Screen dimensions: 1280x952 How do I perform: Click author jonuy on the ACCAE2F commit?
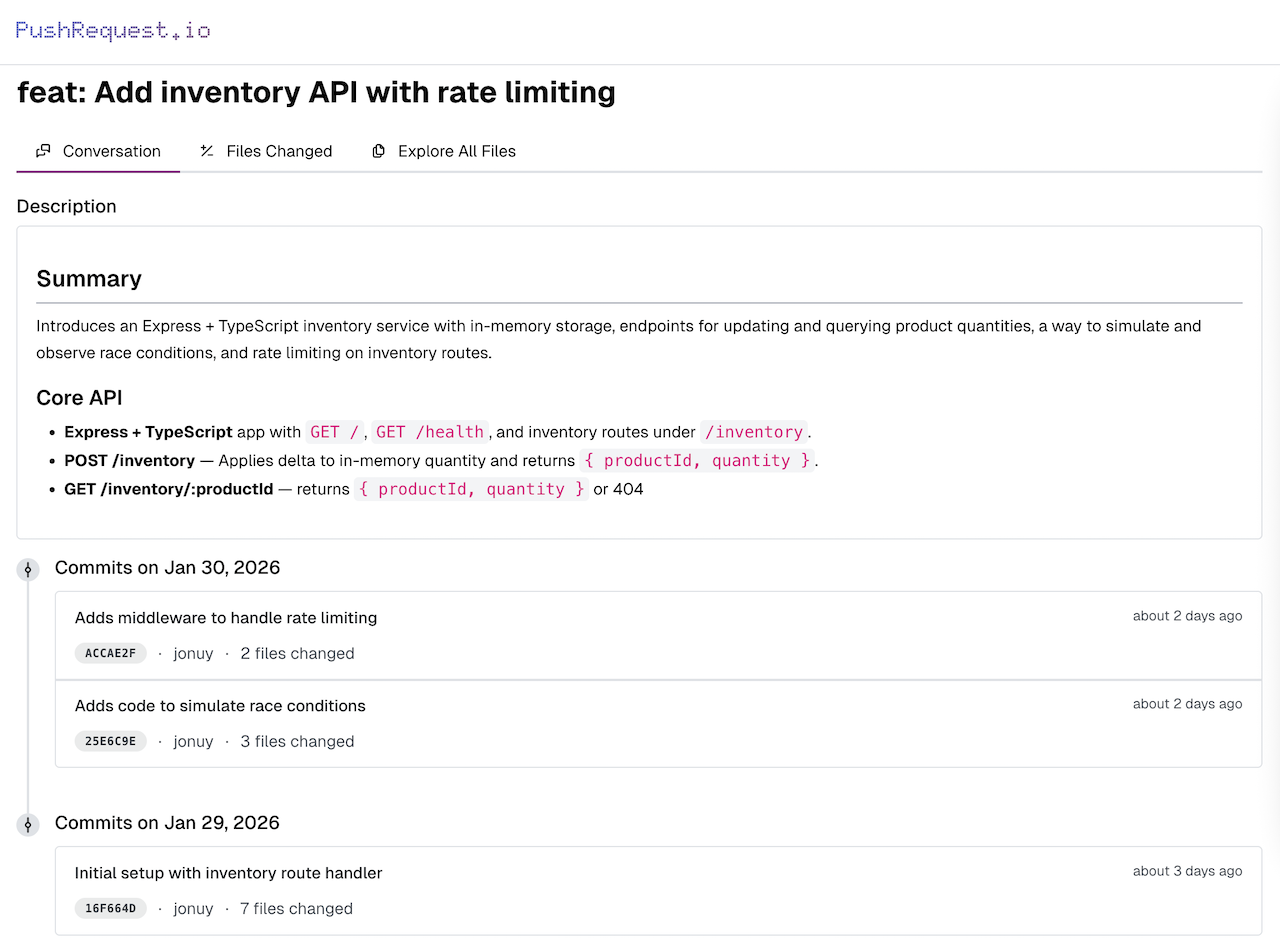[x=193, y=653]
